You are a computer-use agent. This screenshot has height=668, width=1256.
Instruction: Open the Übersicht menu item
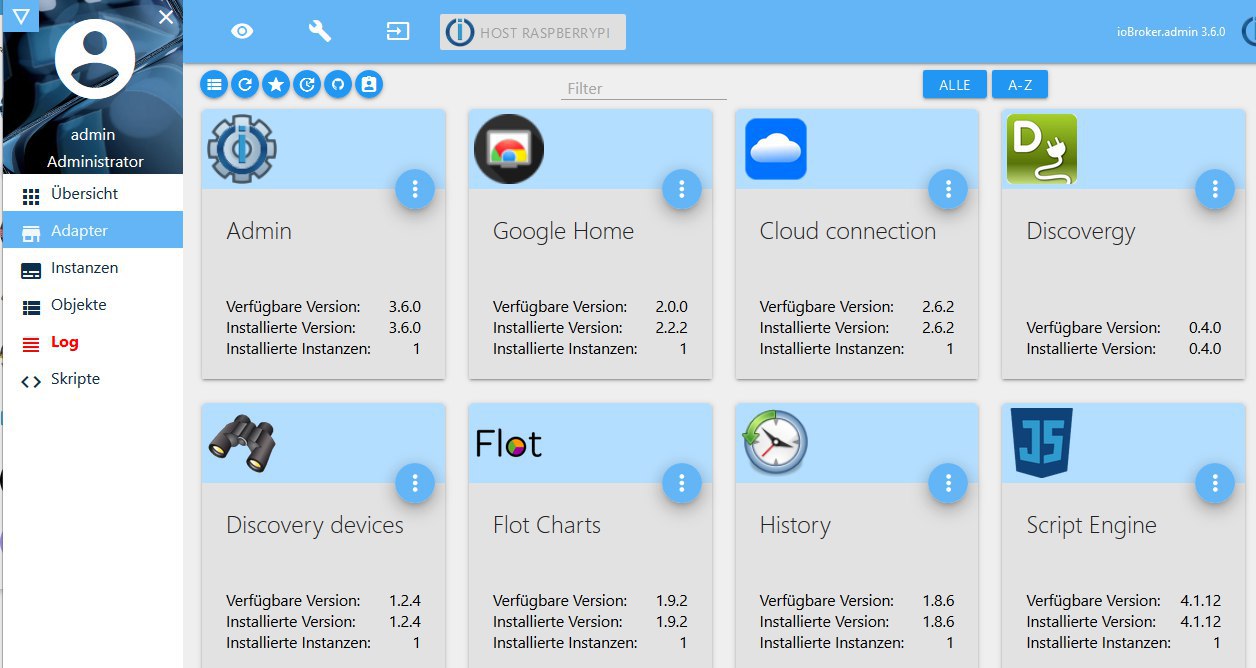(93, 194)
